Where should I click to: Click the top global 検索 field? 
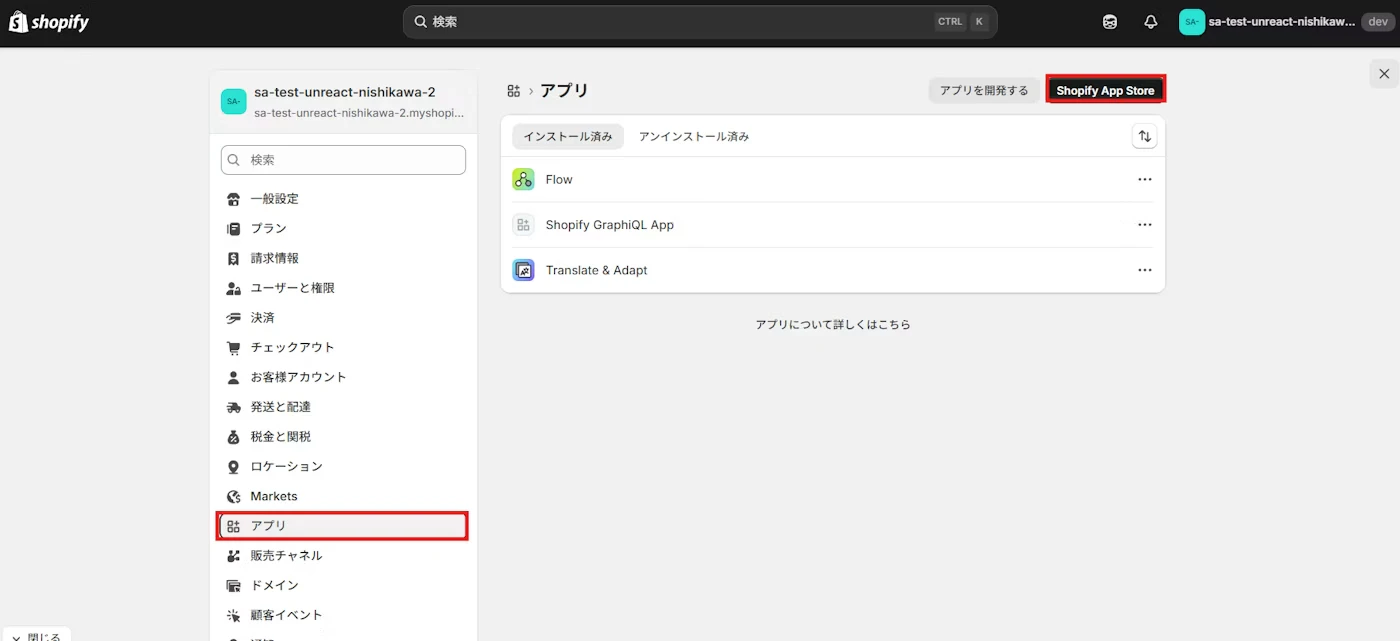(701, 22)
